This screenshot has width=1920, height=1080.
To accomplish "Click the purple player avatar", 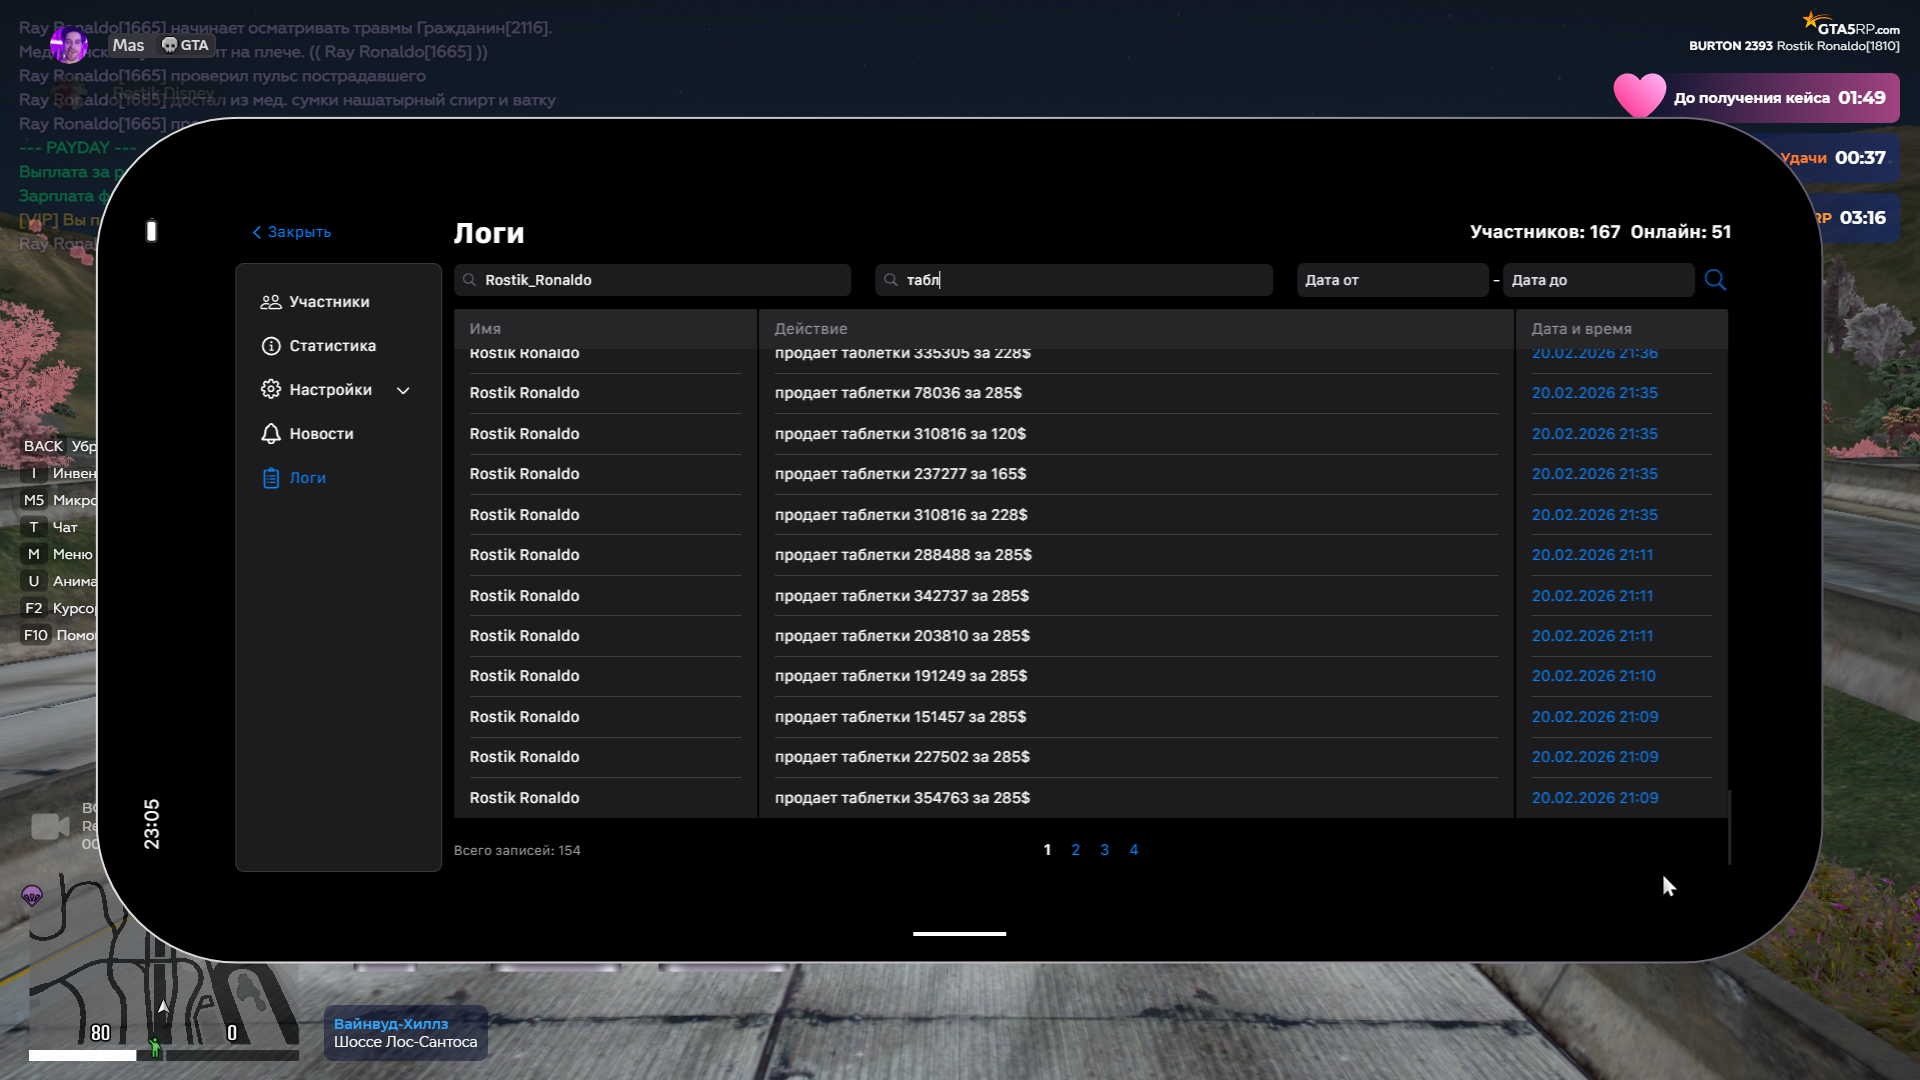I will [69, 45].
